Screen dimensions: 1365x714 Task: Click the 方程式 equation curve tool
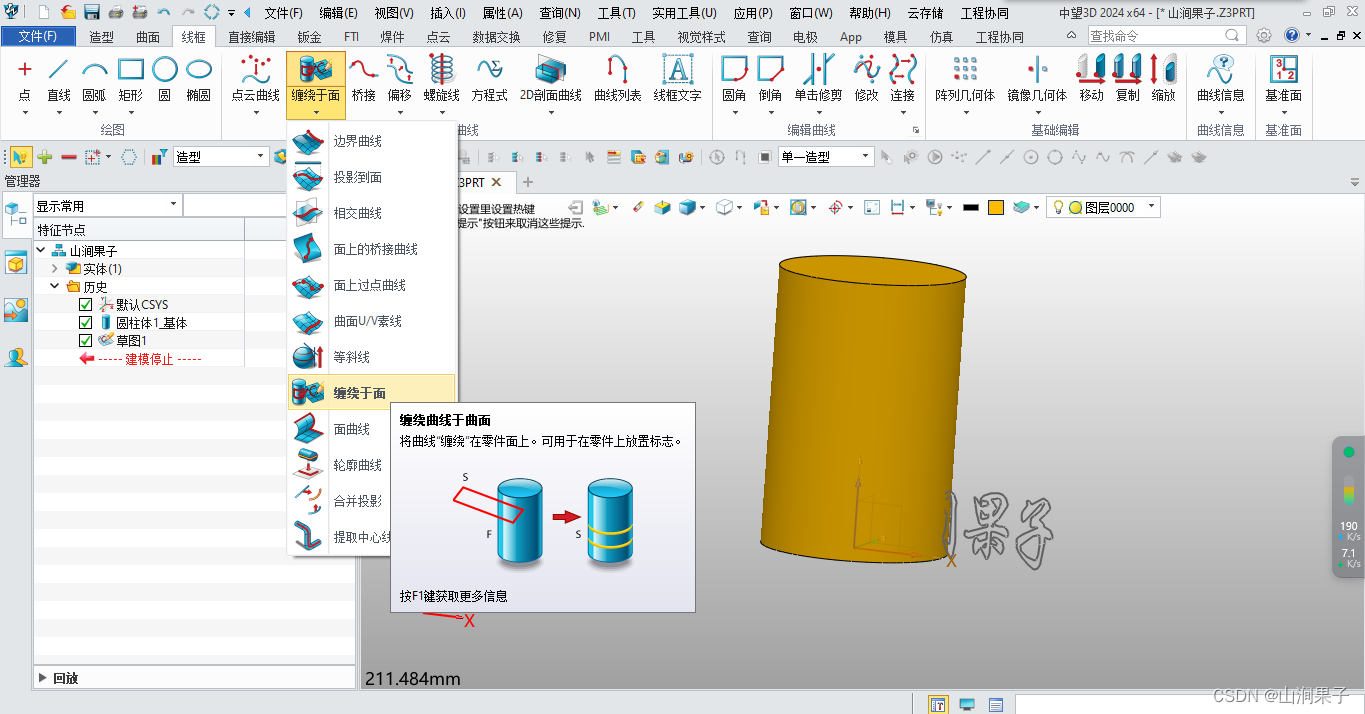pyautogui.click(x=489, y=79)
